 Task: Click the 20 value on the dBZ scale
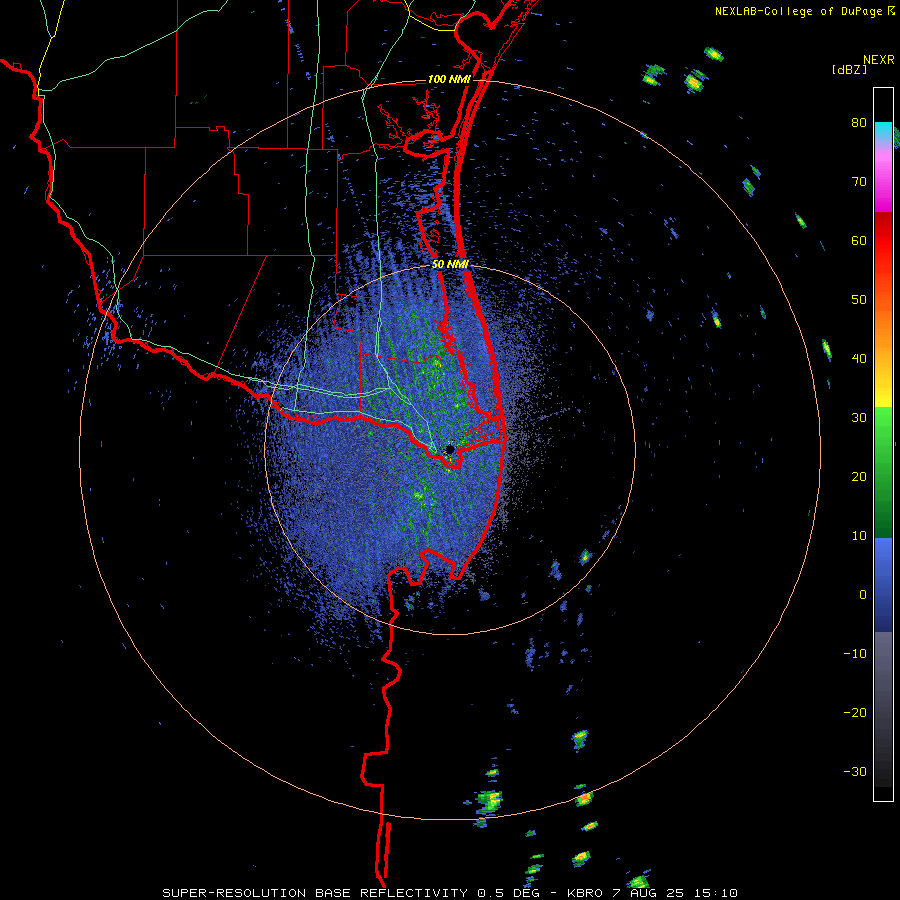pyautogui.click(x=859, y=476)
